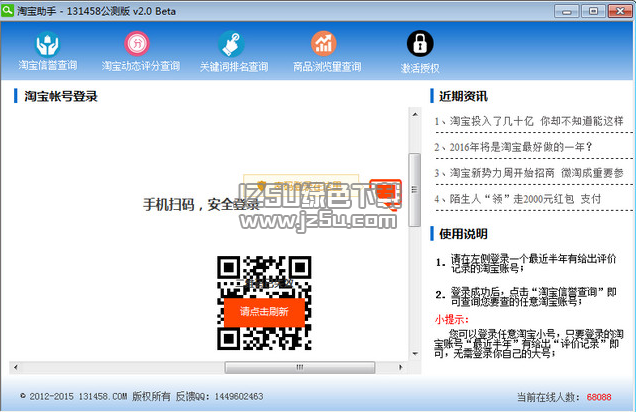This screenshot has width=636, height=412.
Task: Click the 商品浏览量查询 label
Action: (x=327, y=67)
